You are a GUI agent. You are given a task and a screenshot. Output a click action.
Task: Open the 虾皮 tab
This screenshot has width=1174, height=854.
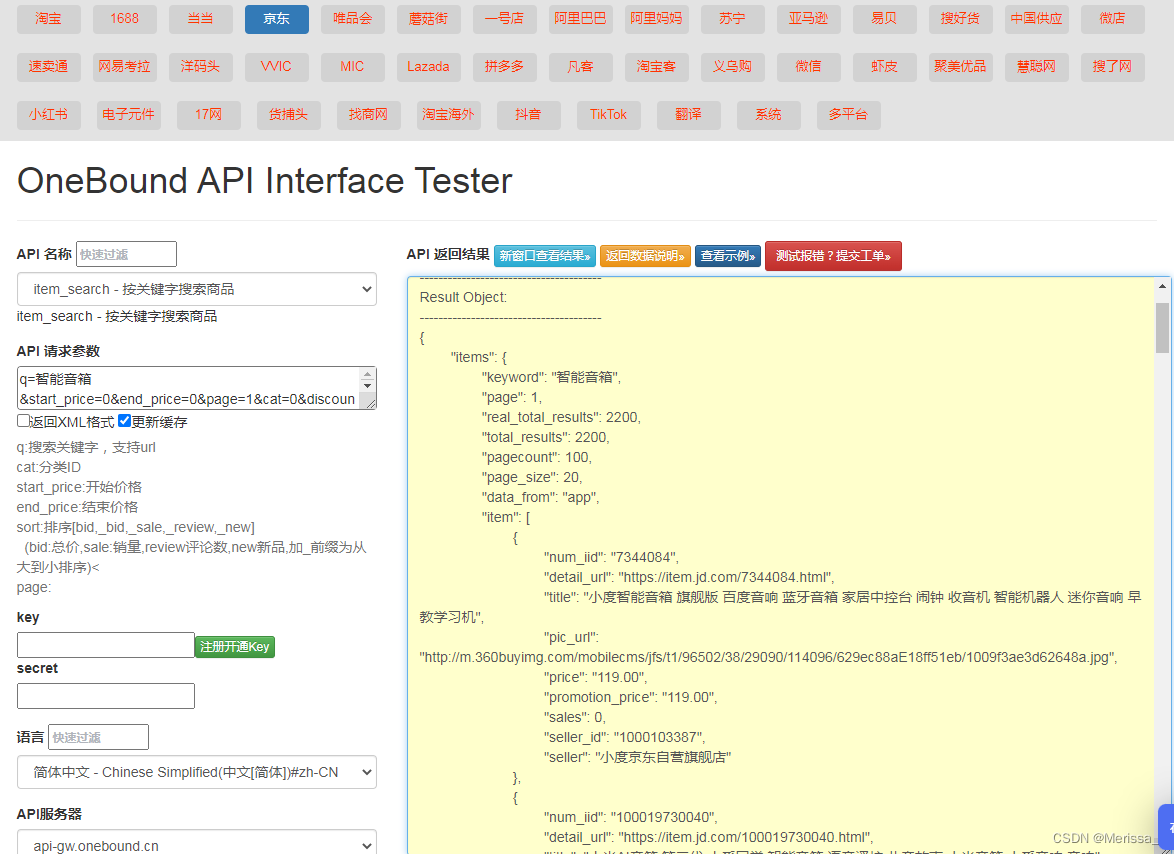point(884,67)
